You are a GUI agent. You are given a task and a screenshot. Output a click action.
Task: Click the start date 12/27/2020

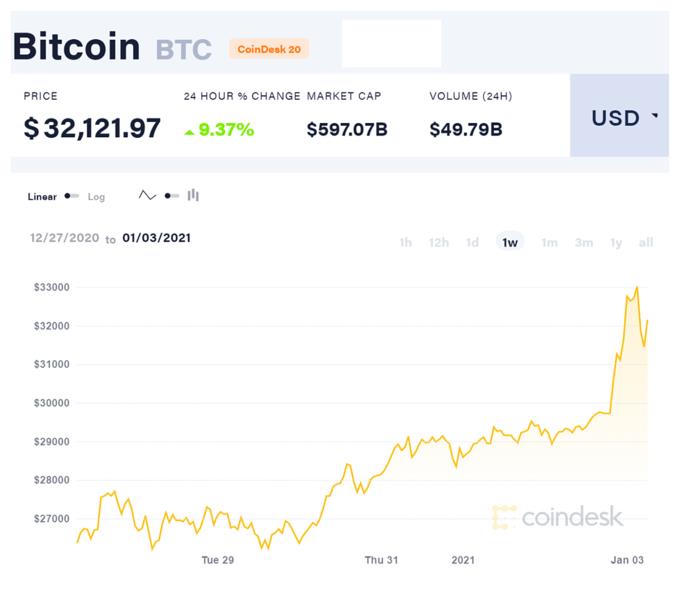point(64,238)
